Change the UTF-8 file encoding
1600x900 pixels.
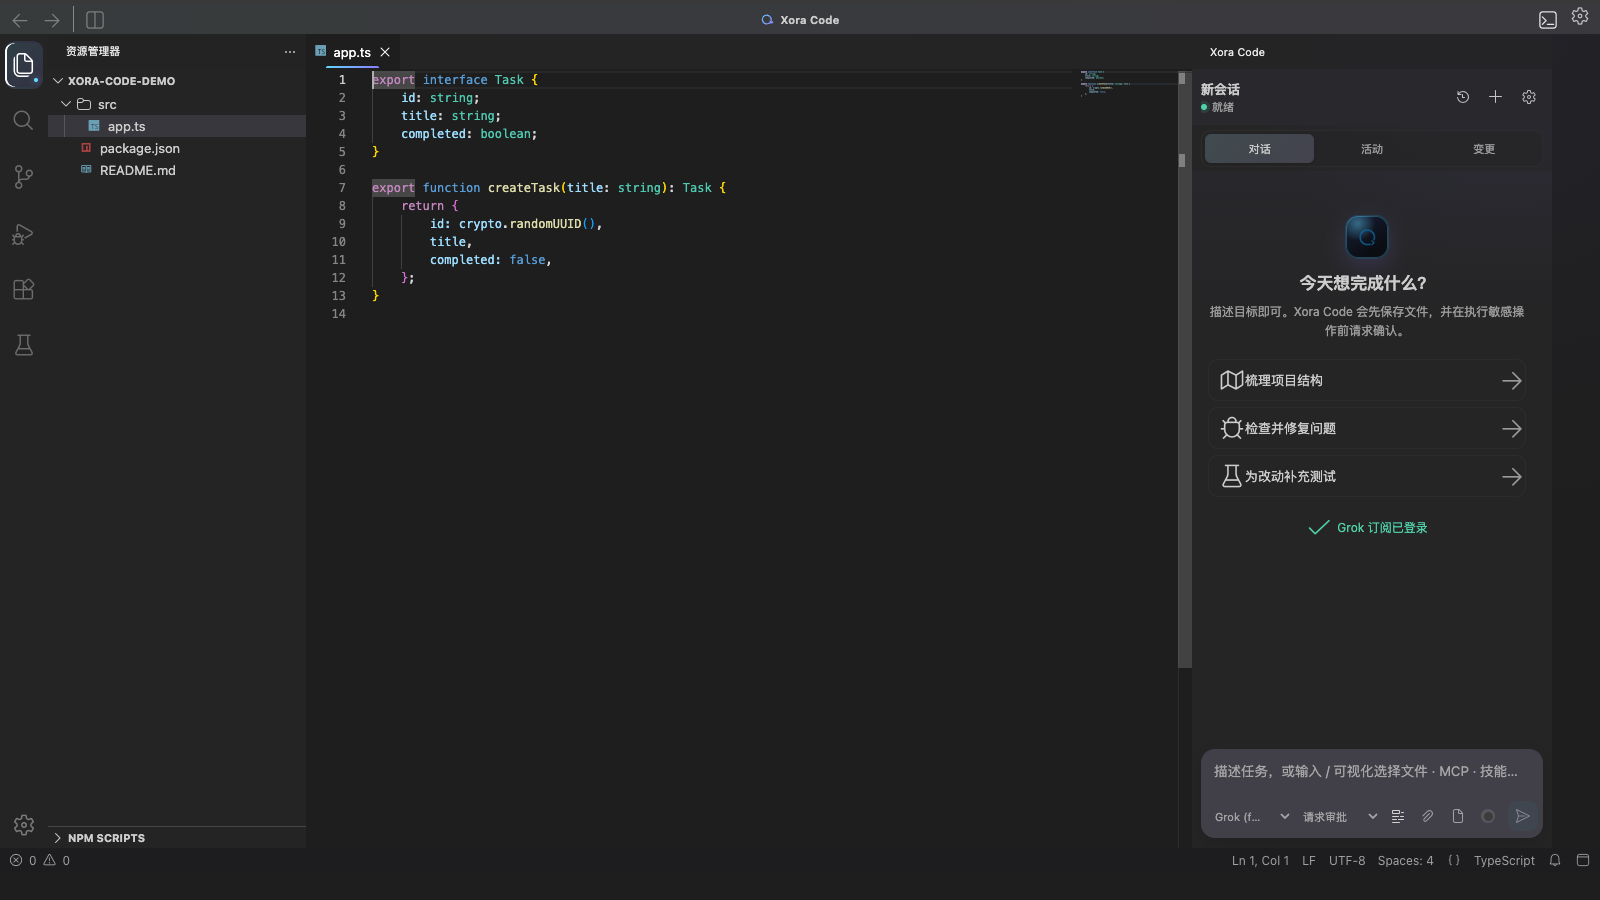pos(1347,861)
